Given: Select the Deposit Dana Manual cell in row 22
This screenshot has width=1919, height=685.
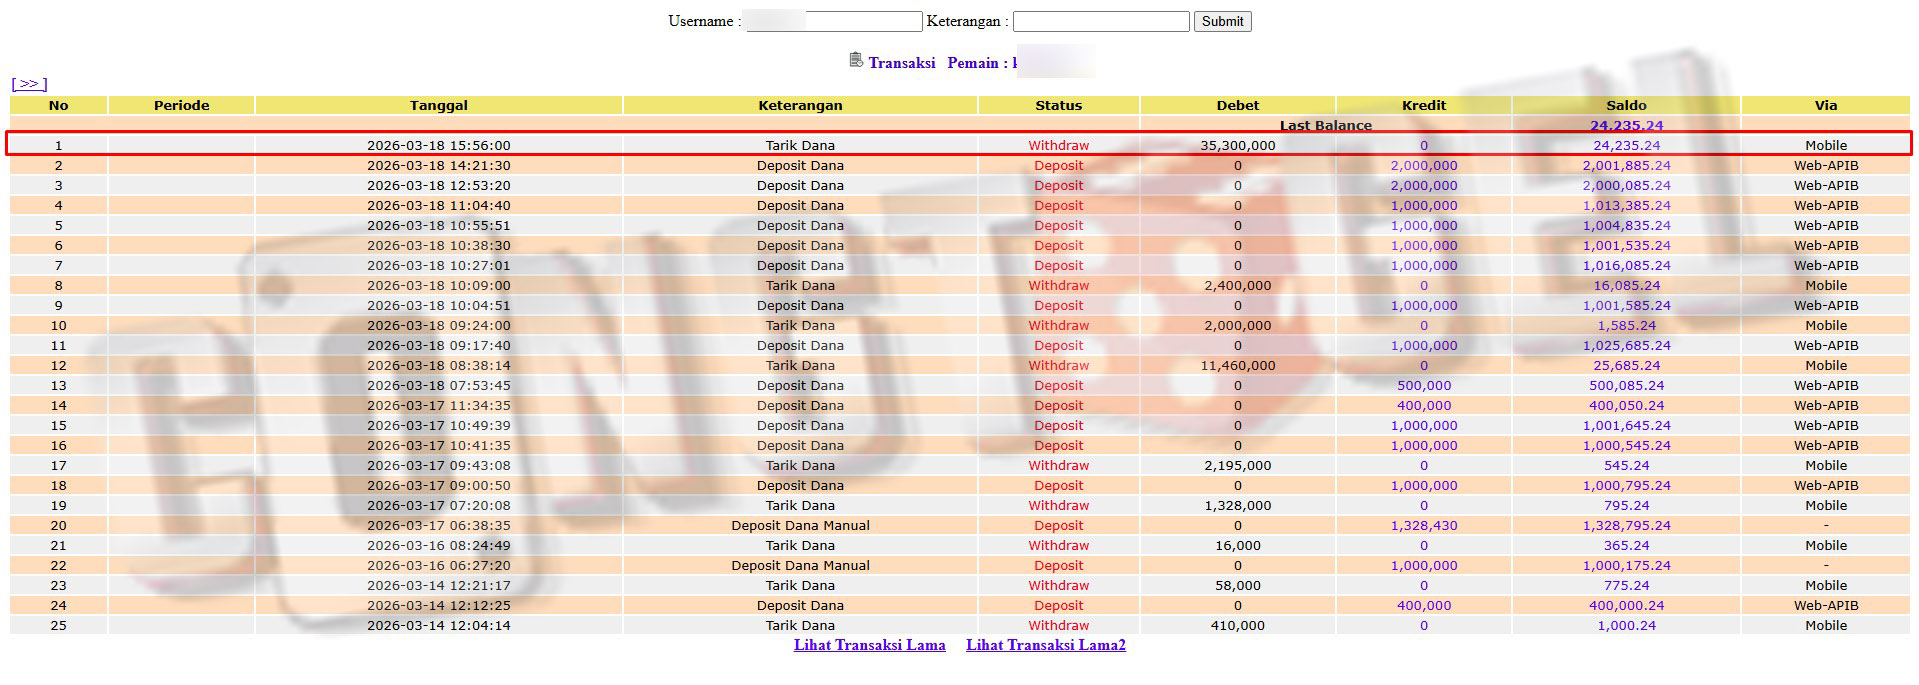Looking at the screenshot, I should coord(800,565).
